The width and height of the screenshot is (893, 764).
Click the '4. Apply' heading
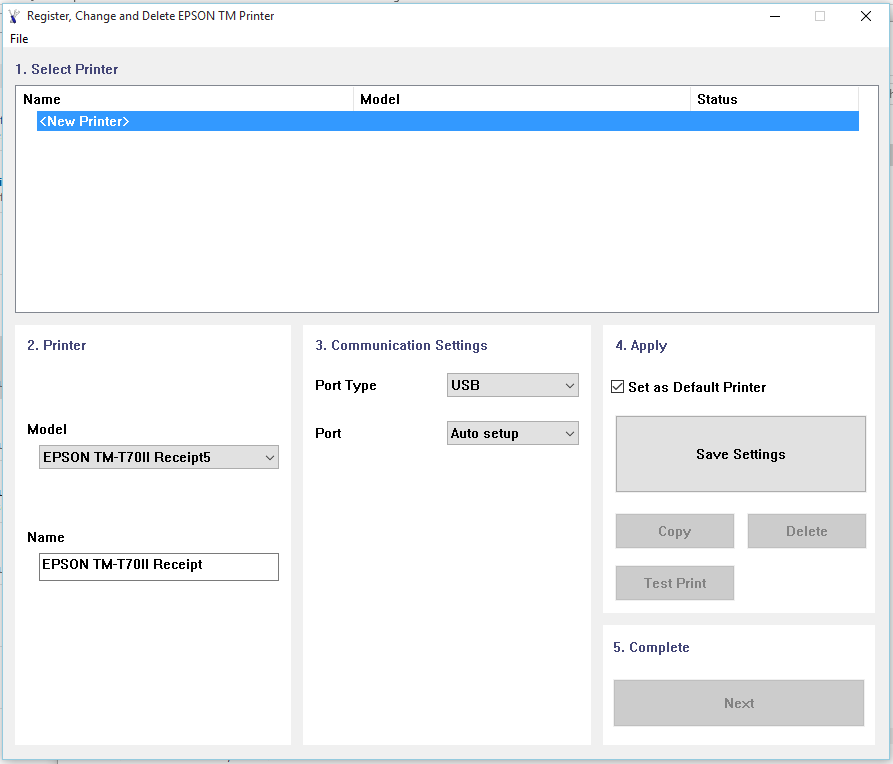click(641, 345)
